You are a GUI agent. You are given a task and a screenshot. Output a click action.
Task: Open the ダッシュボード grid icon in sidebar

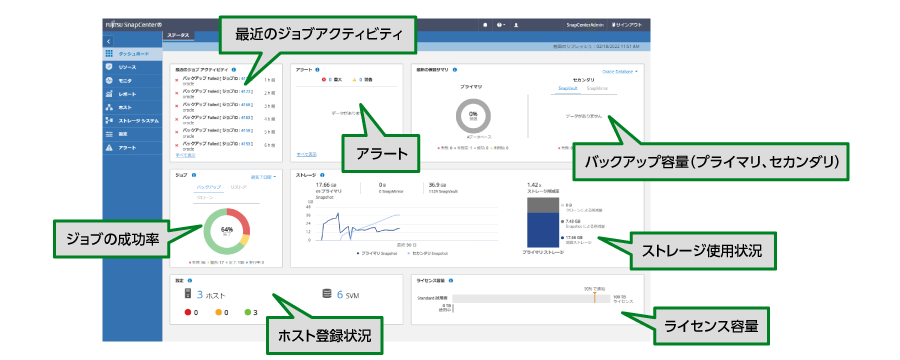[109, 53]
